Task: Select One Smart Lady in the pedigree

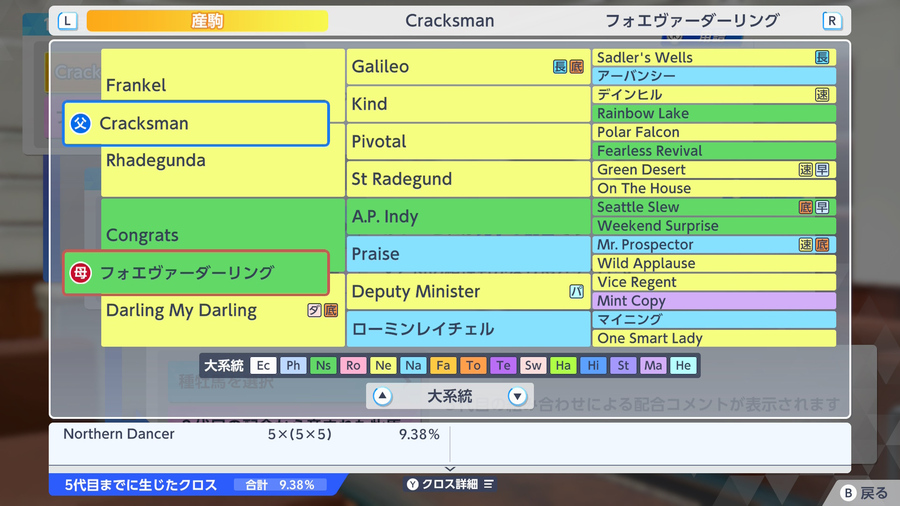Action: [714, 338]
